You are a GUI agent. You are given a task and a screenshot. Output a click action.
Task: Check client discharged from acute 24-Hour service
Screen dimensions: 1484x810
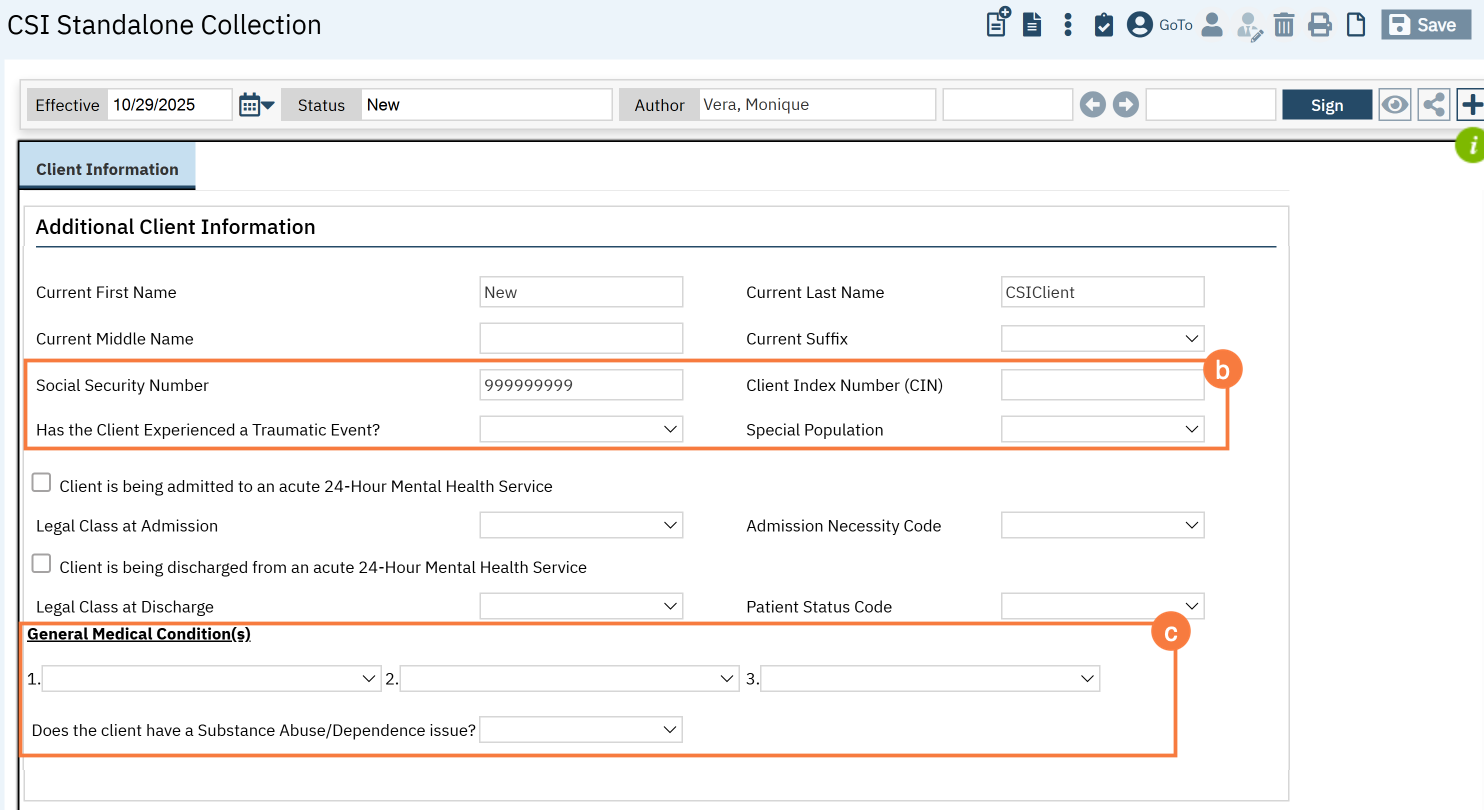click(42, 565)
